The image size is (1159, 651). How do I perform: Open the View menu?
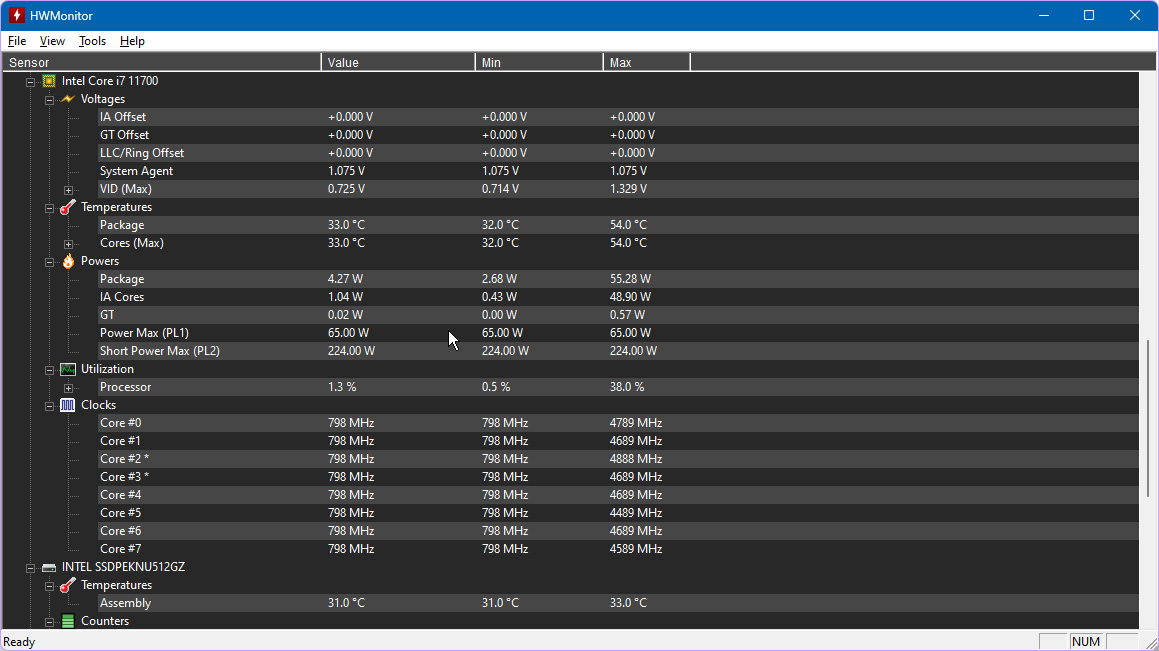[x=52, y=41]
